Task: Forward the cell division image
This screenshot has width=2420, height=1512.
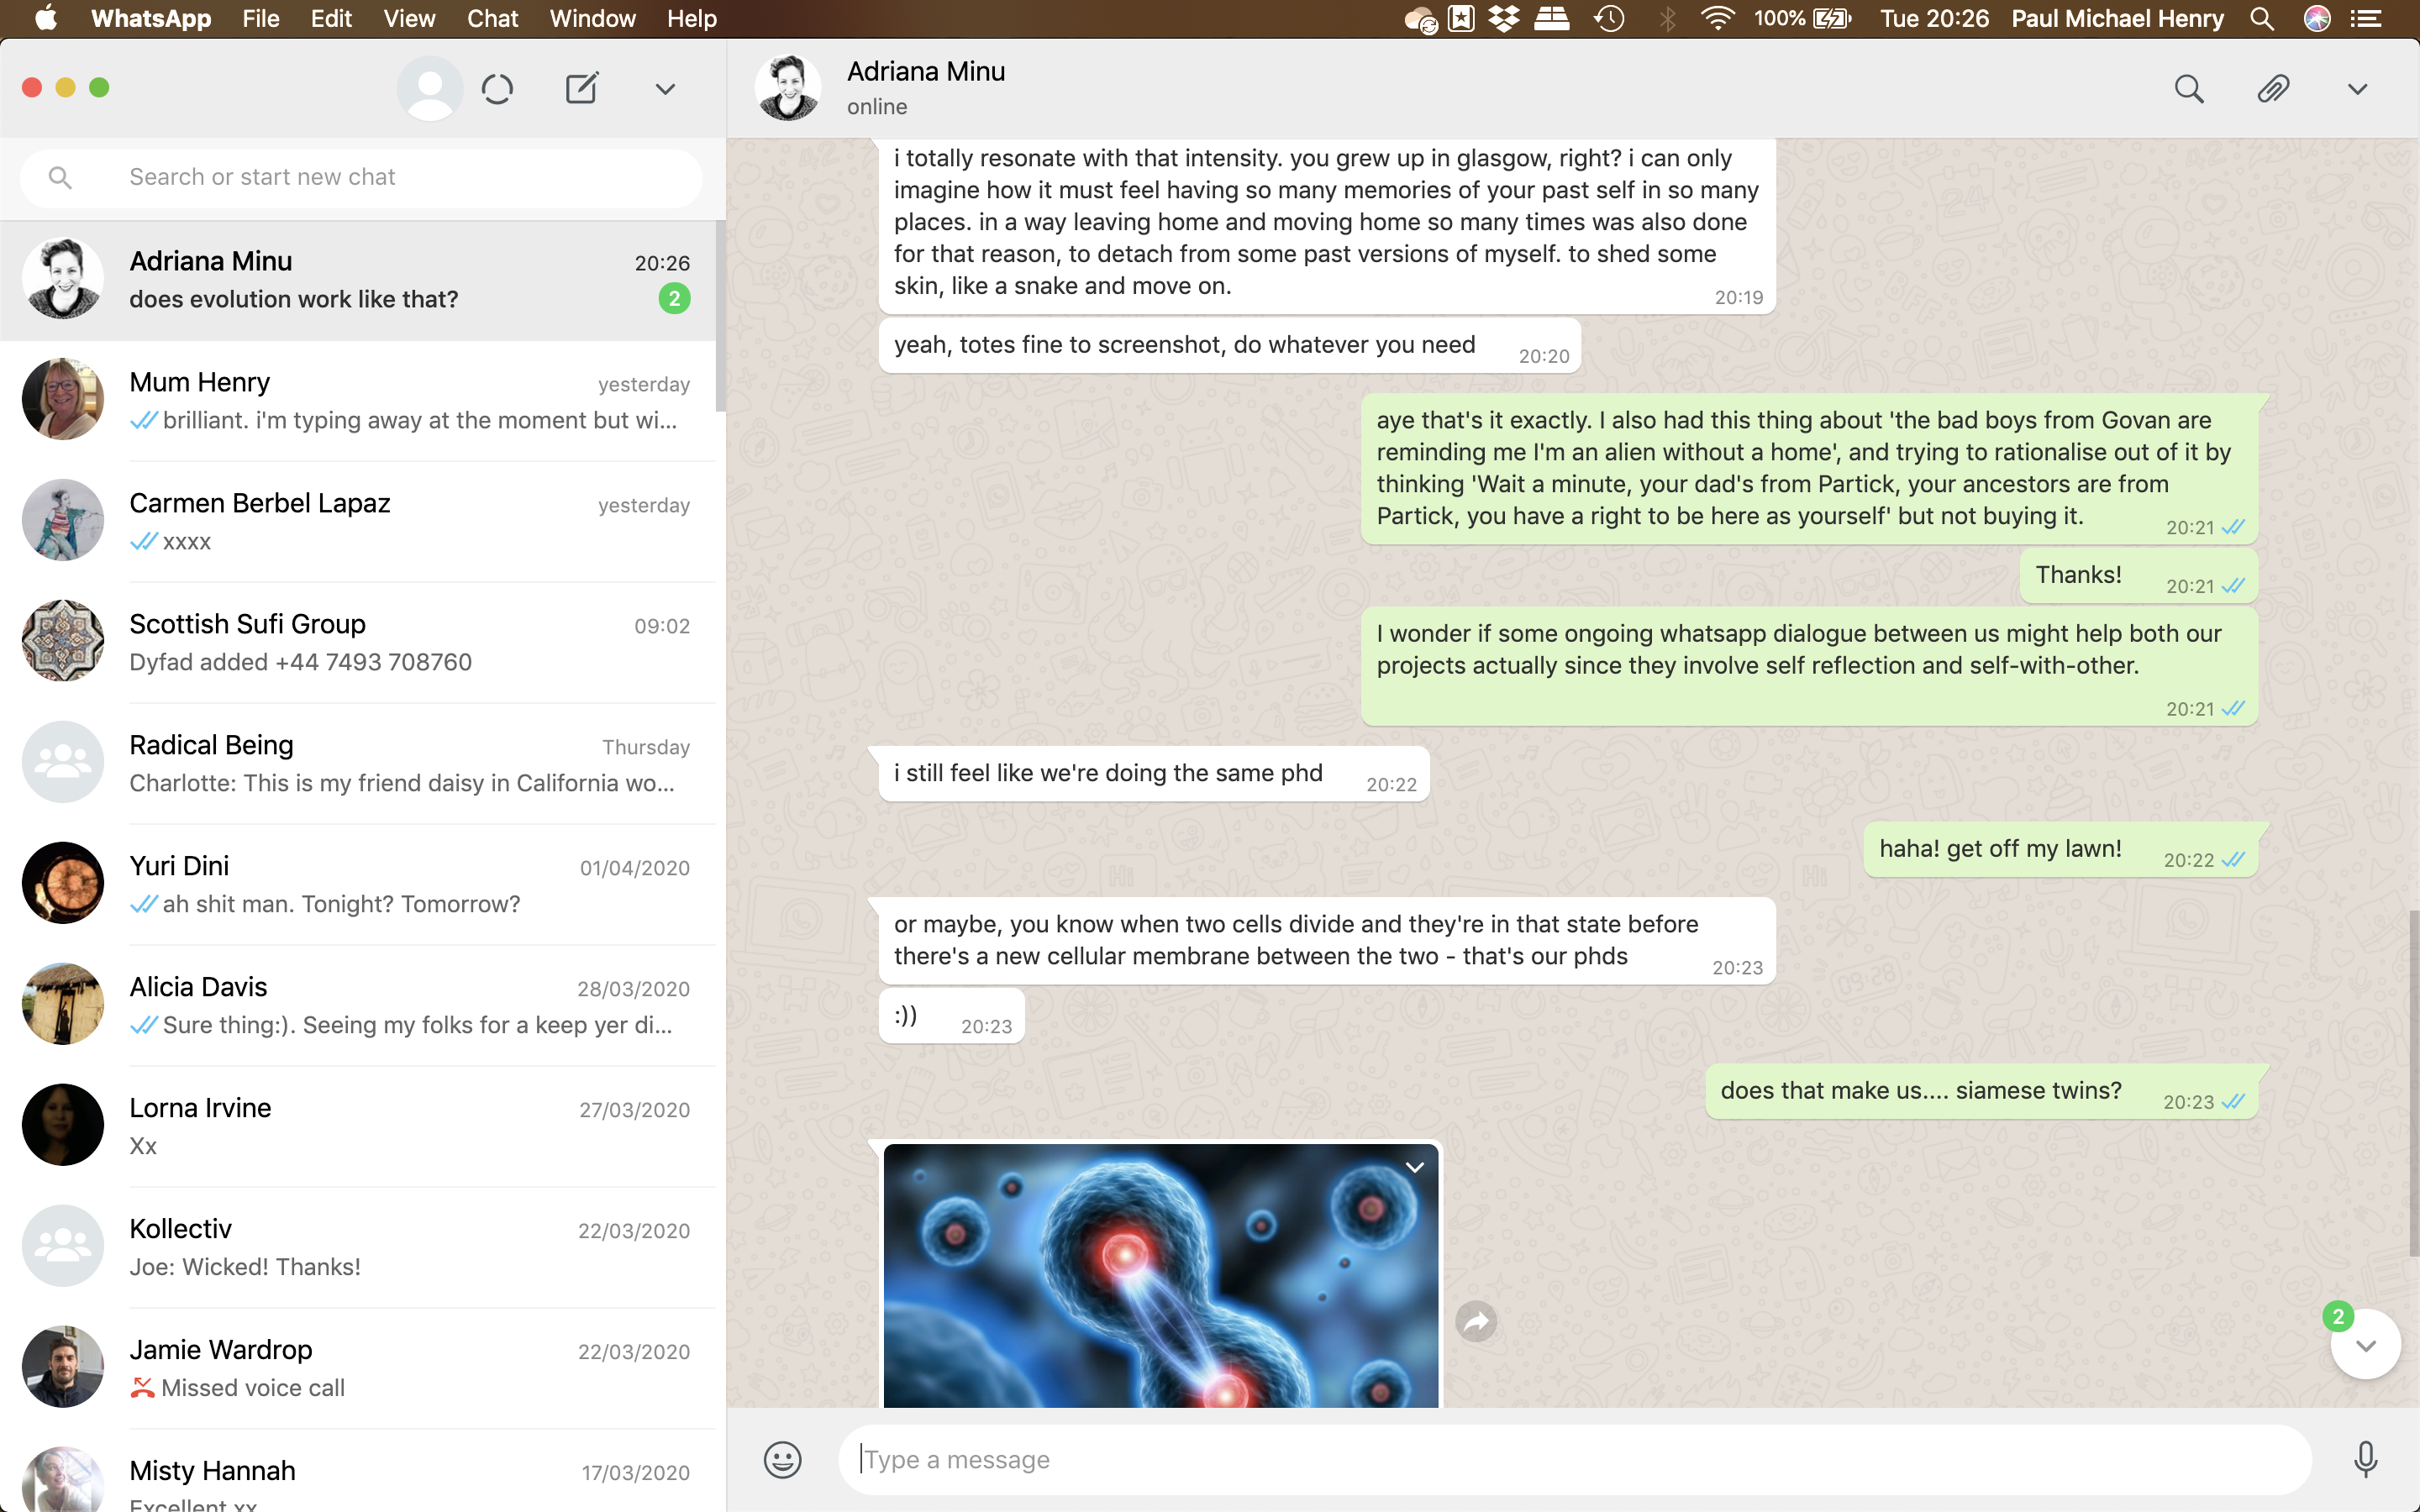Action: [x=1476, y=1322]
